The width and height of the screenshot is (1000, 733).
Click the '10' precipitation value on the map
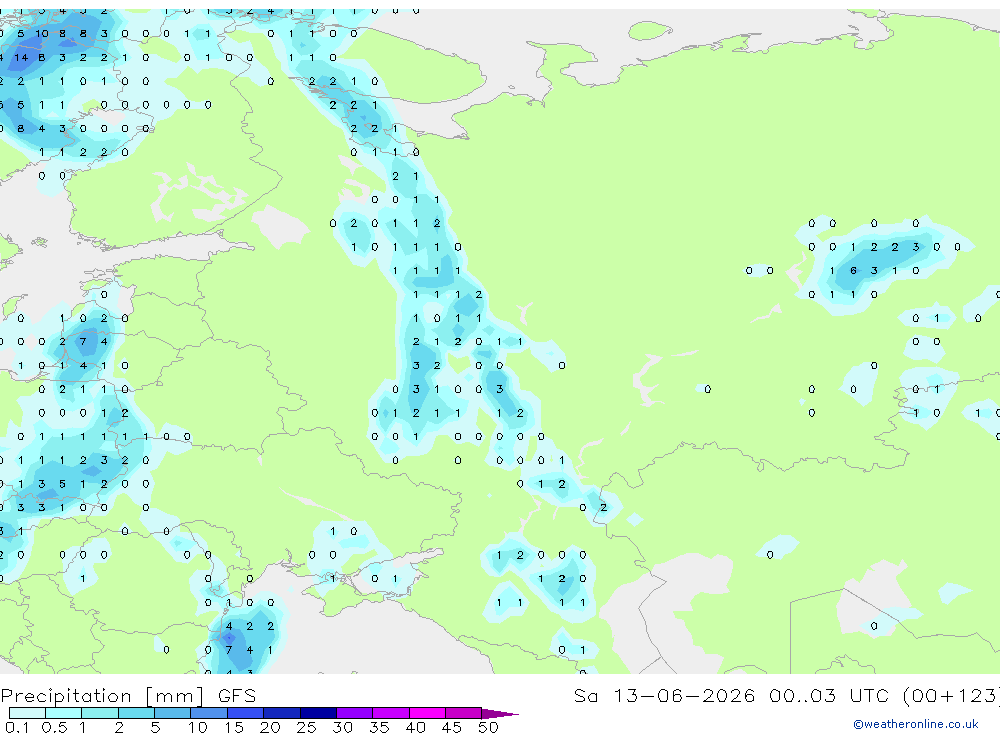41,34
